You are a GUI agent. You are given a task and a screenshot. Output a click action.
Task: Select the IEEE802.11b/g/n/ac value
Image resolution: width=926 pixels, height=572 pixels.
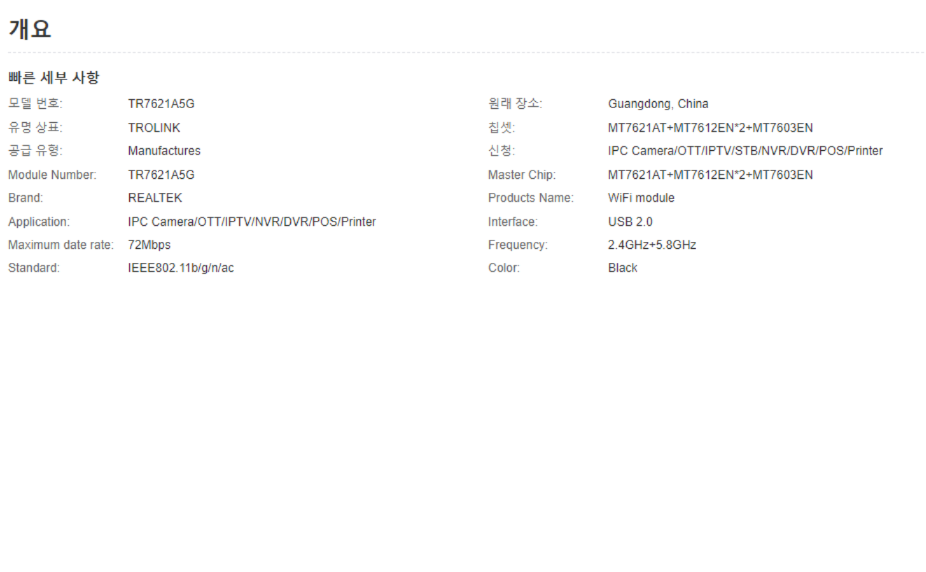[x=181, y=268]
